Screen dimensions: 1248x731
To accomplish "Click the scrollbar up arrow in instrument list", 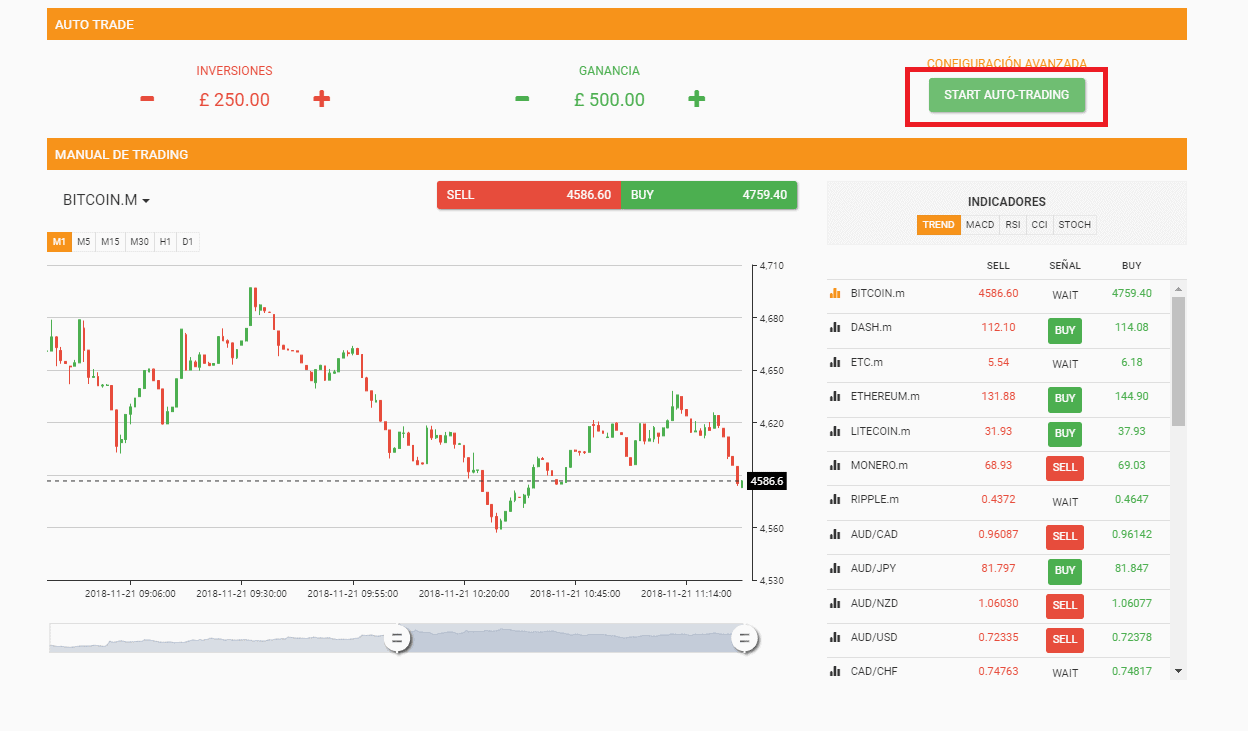I will pos(1178,289).
